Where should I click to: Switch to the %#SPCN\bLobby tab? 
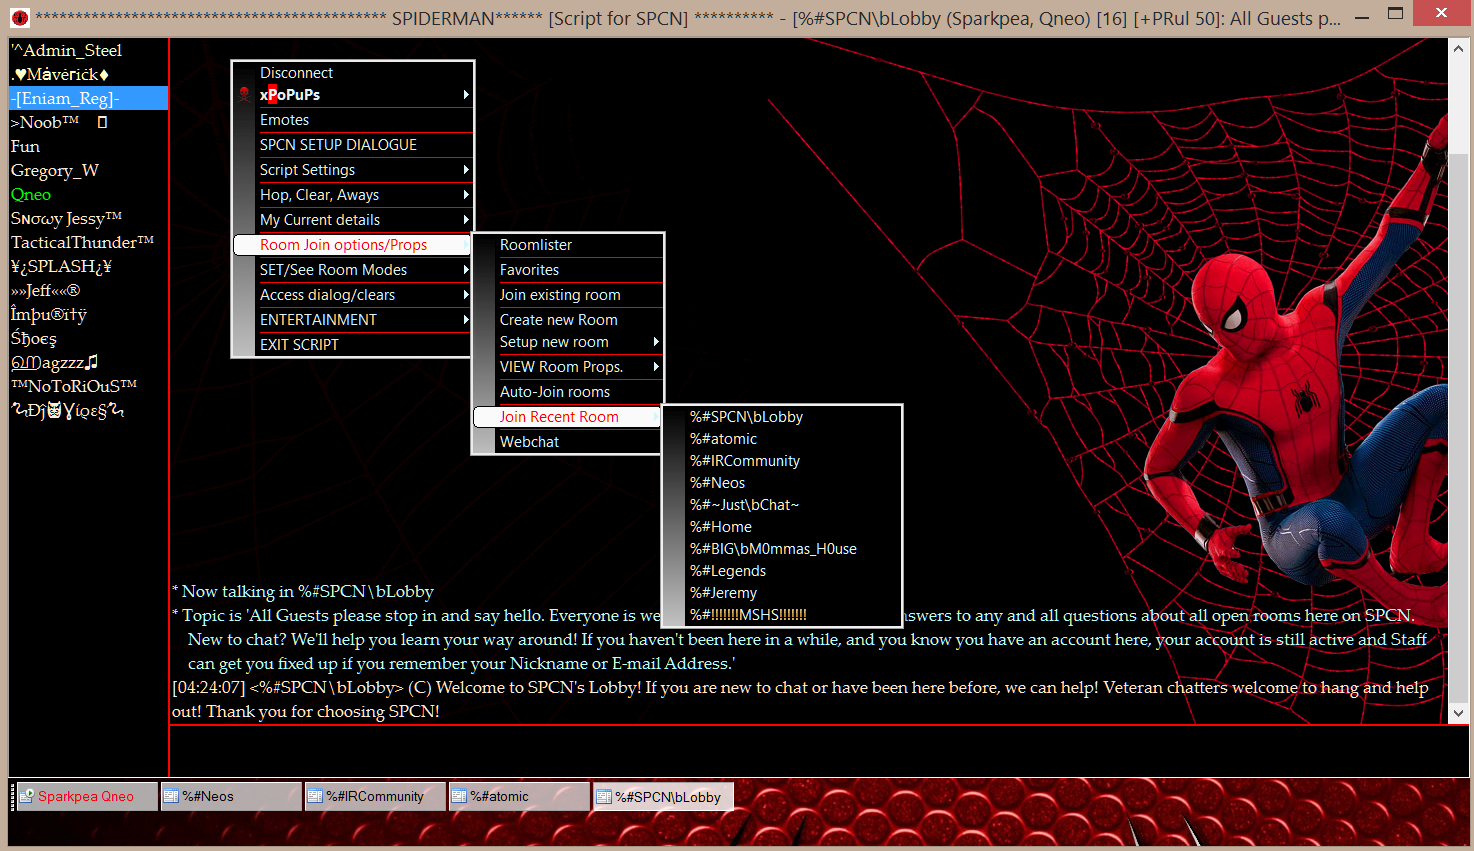pos(664,797)
